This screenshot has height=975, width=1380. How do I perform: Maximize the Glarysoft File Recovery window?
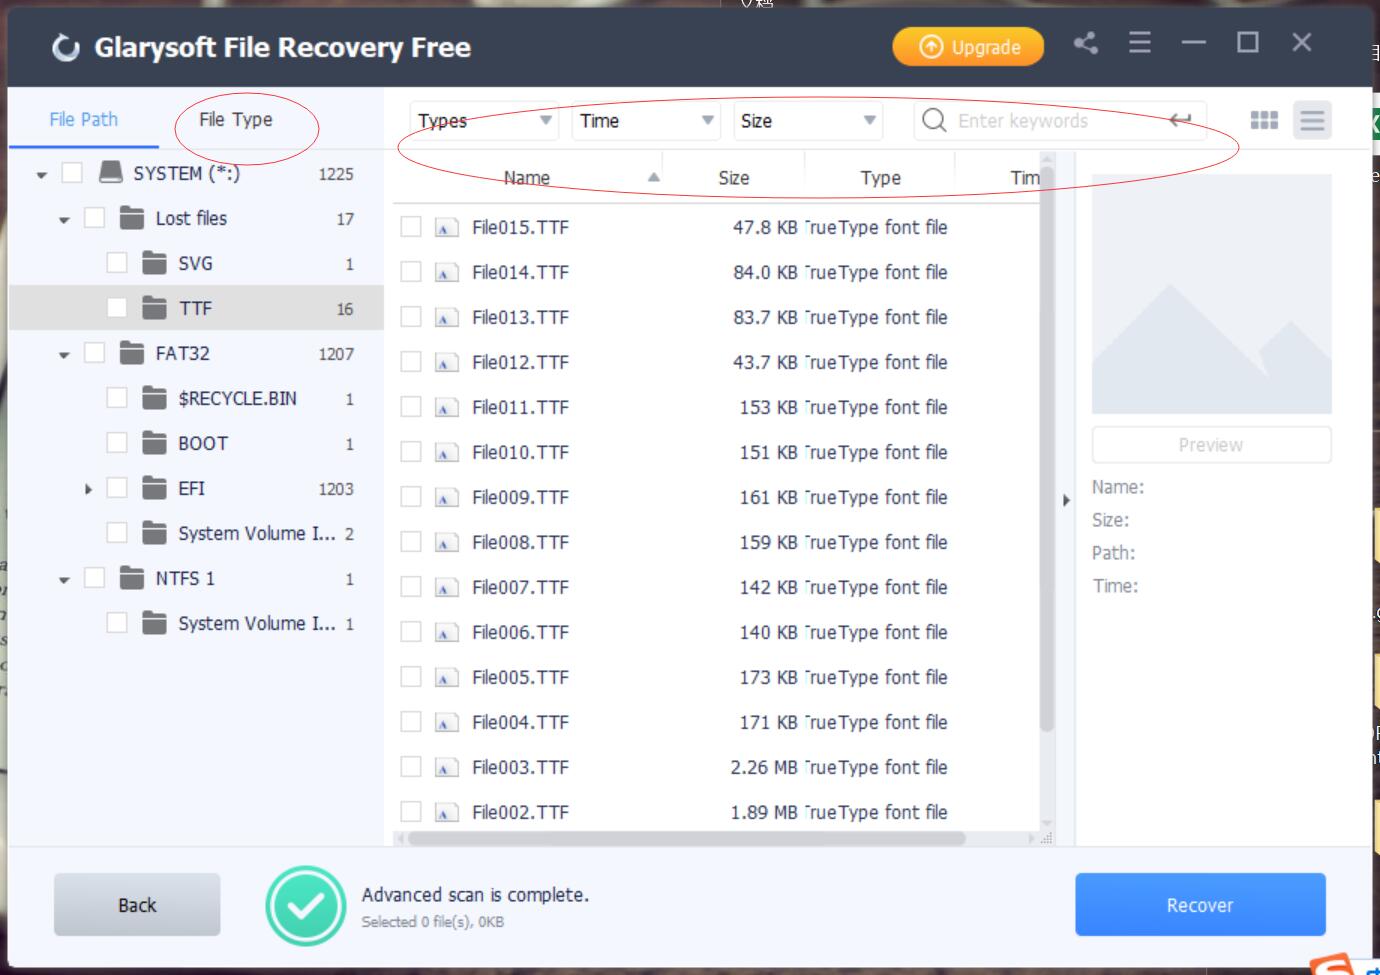1247,42
